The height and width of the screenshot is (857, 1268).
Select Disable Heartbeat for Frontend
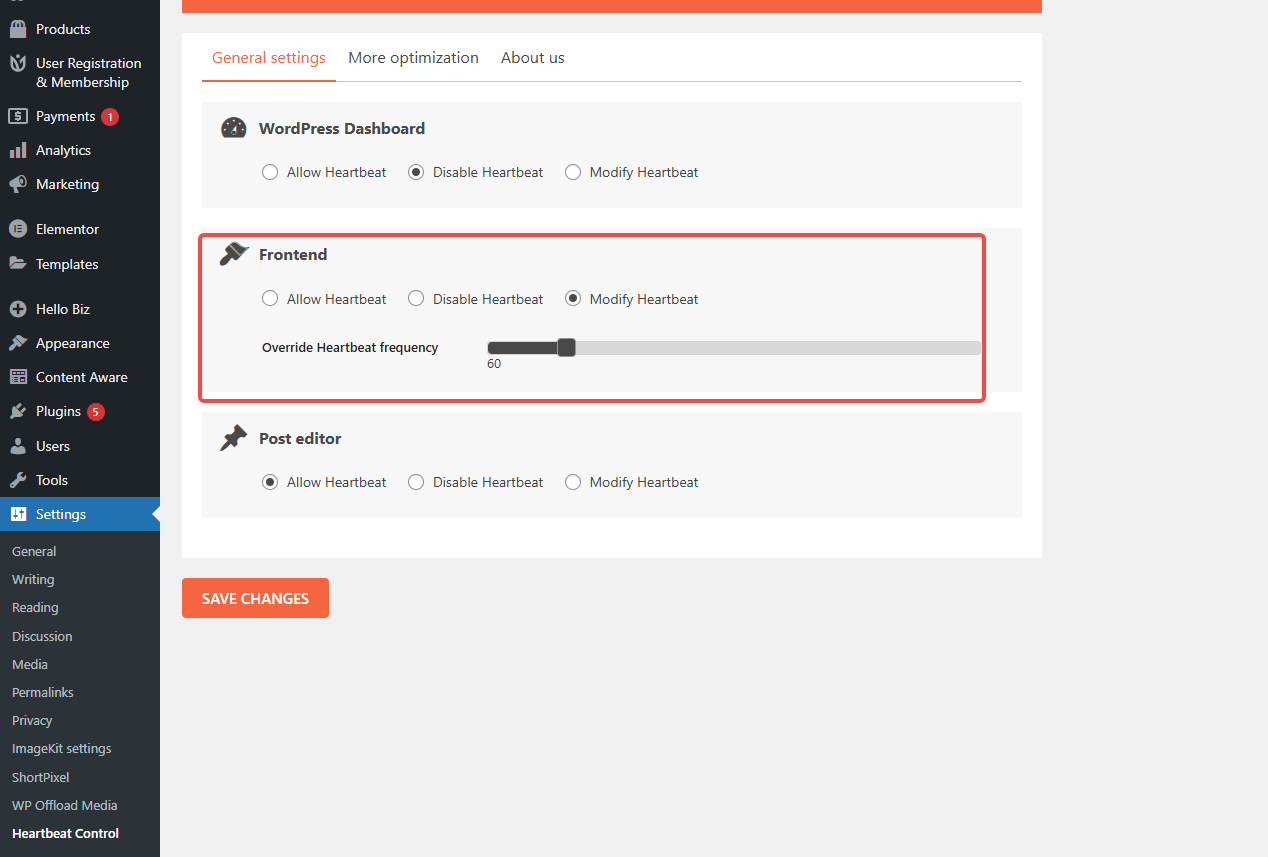pos(416,298)
